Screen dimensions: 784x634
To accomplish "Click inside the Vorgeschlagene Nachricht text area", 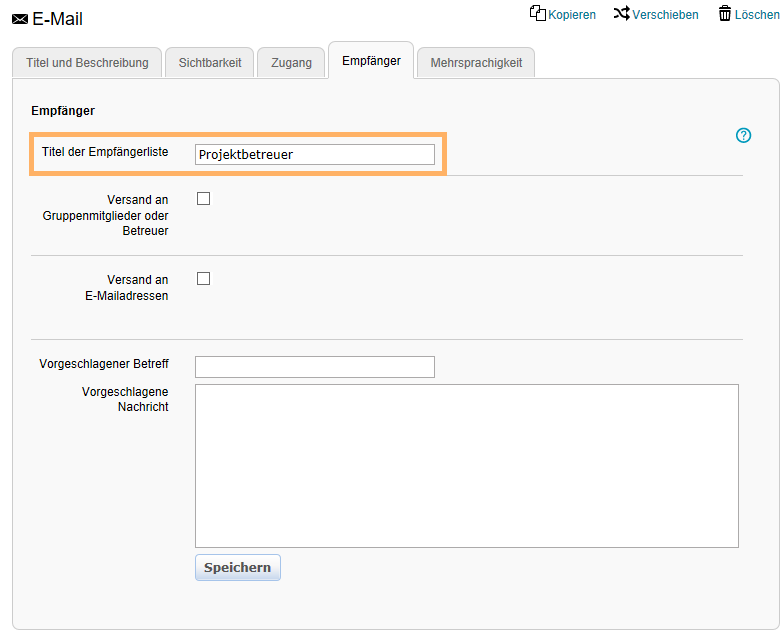I will pos(466,465).
